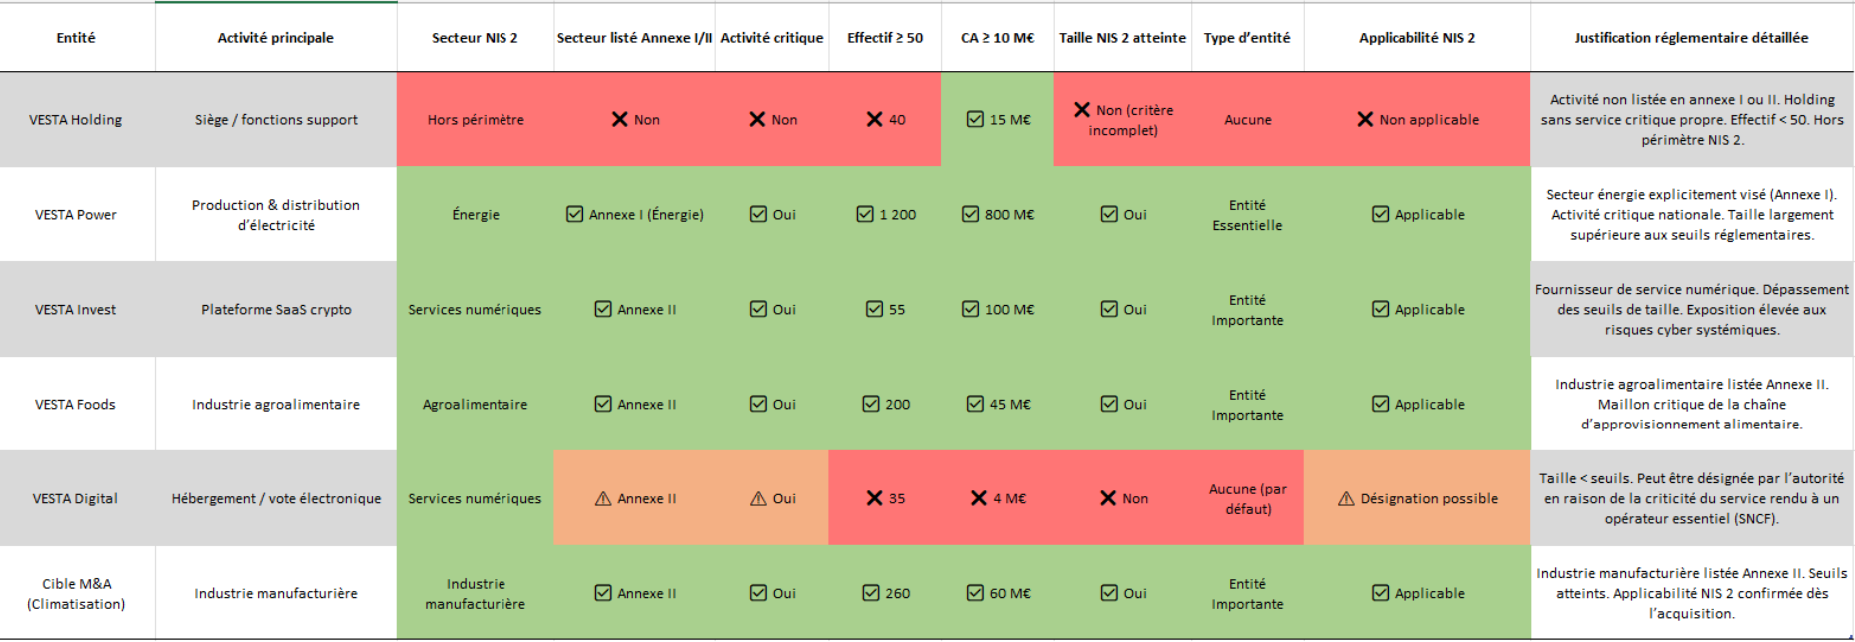
Task: Select the Production & distribution d'électricité cell
Action: click(276, 214)
